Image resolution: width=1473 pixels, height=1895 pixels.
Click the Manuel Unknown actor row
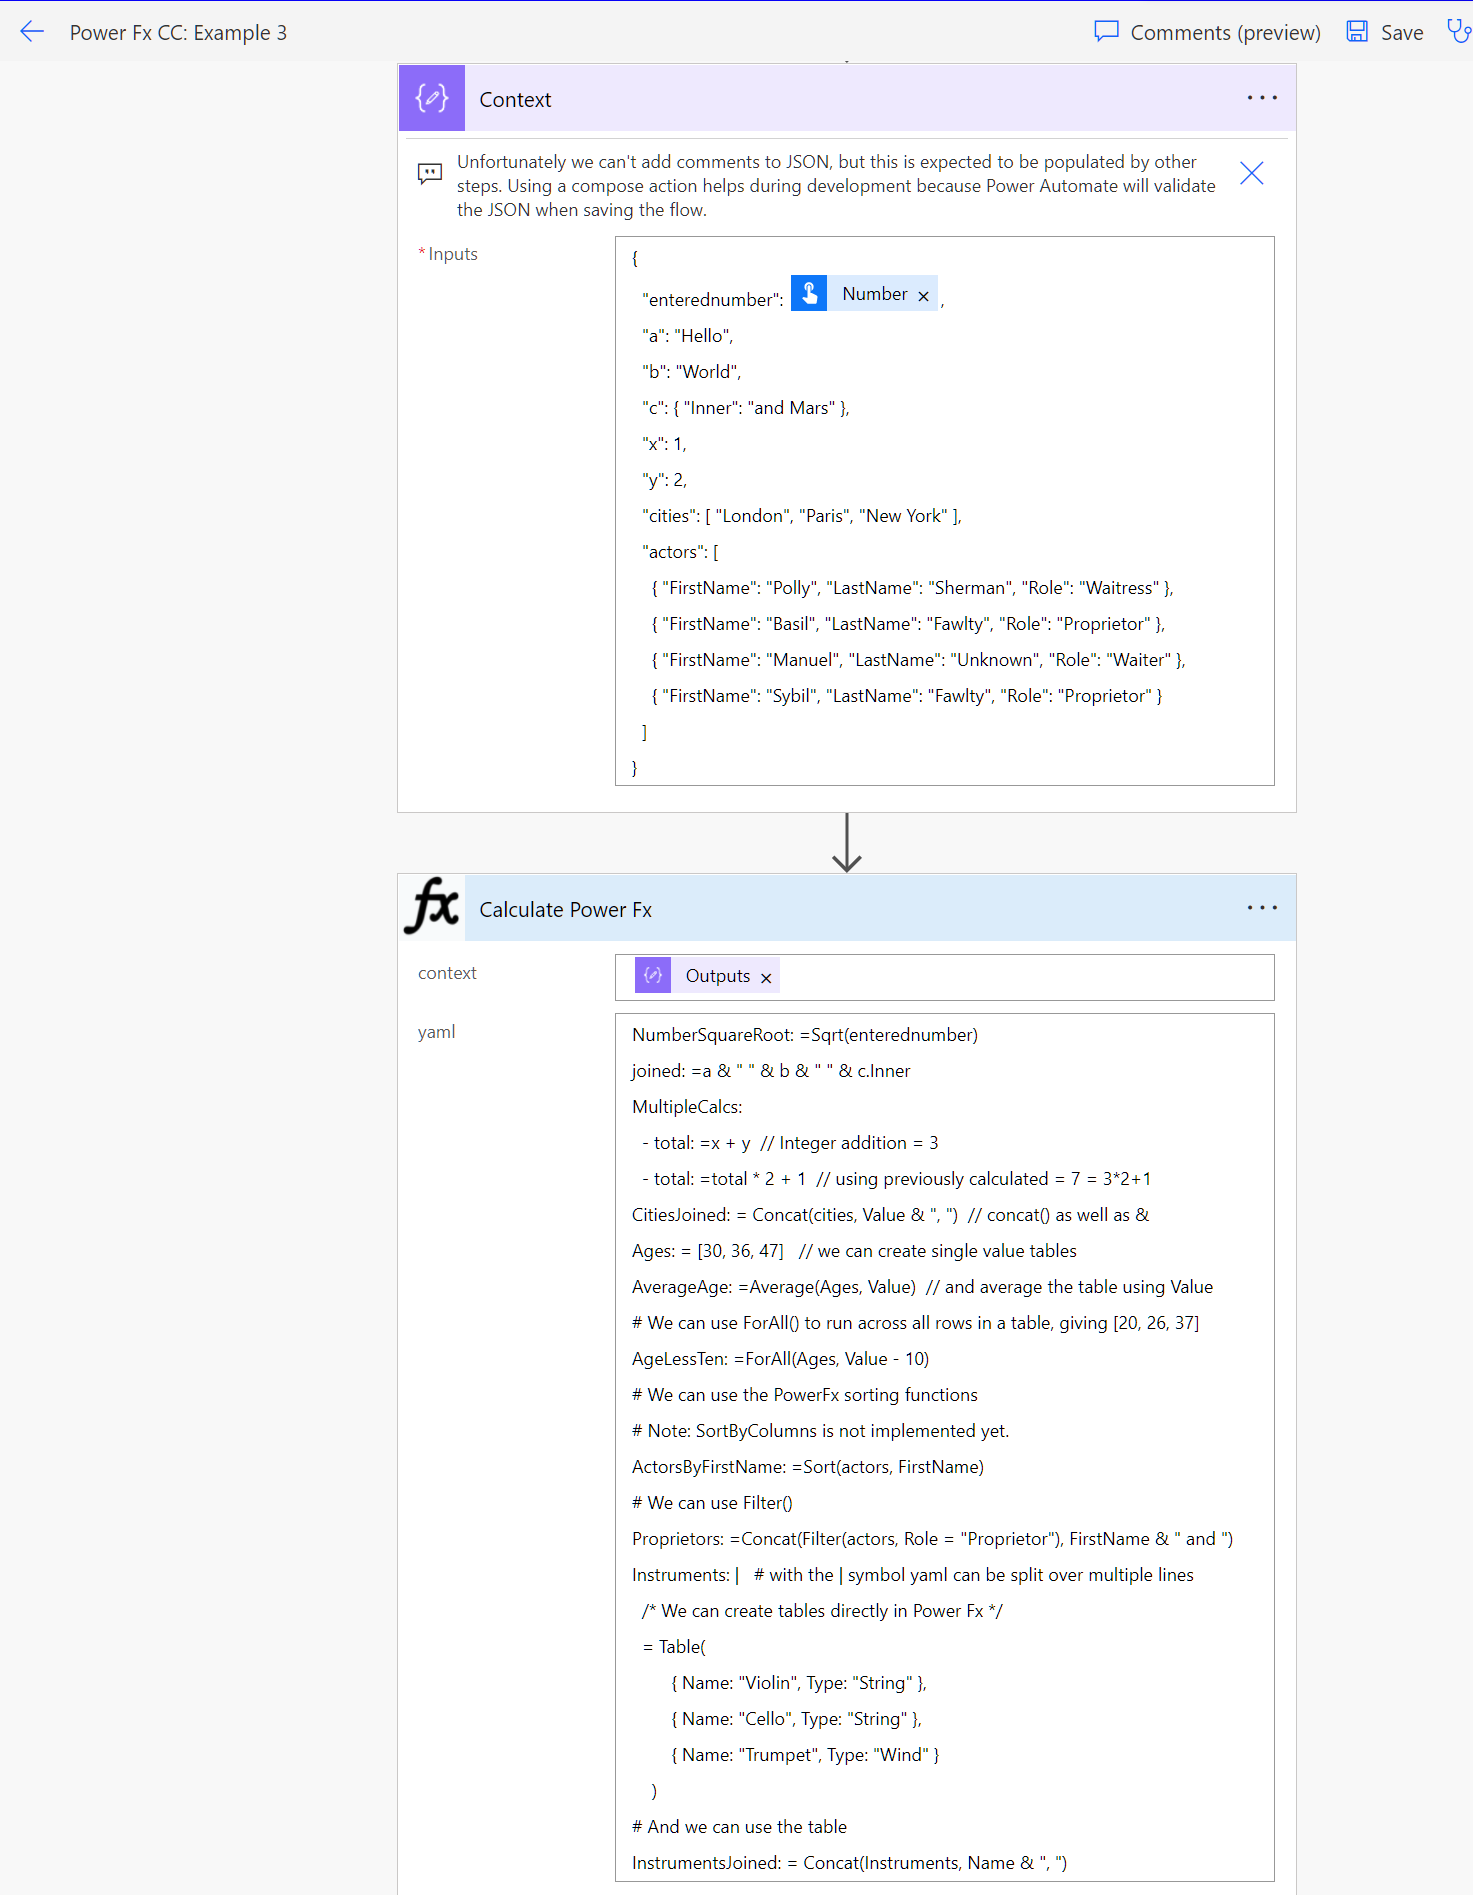coord(918,660)
